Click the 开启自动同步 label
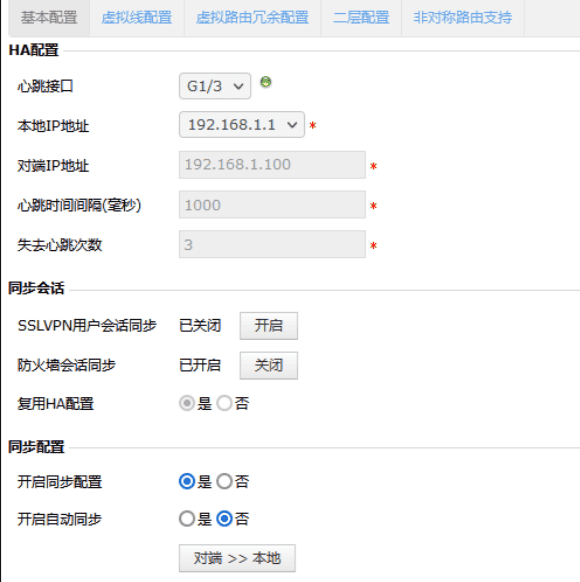This screenshot has width=580, height=582. click(x=59, y=519)
